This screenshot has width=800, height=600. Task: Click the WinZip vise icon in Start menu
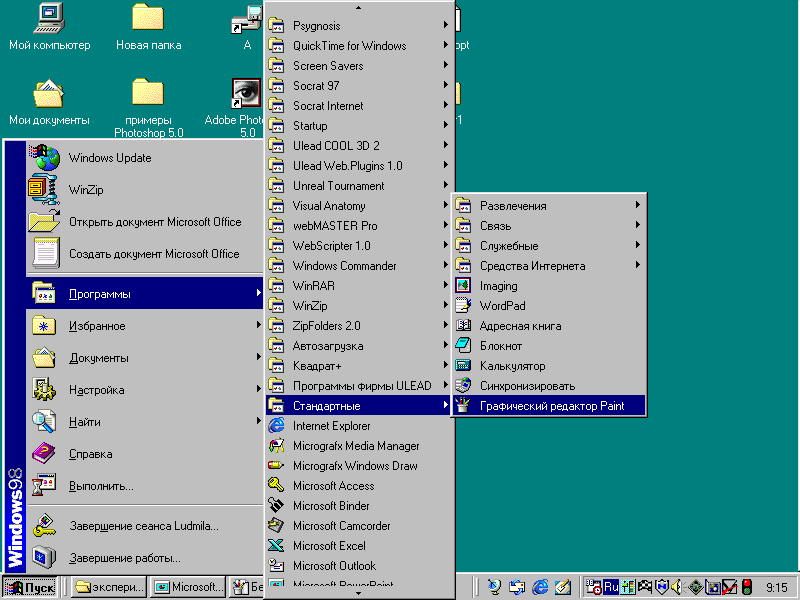(x=44, y=189)
